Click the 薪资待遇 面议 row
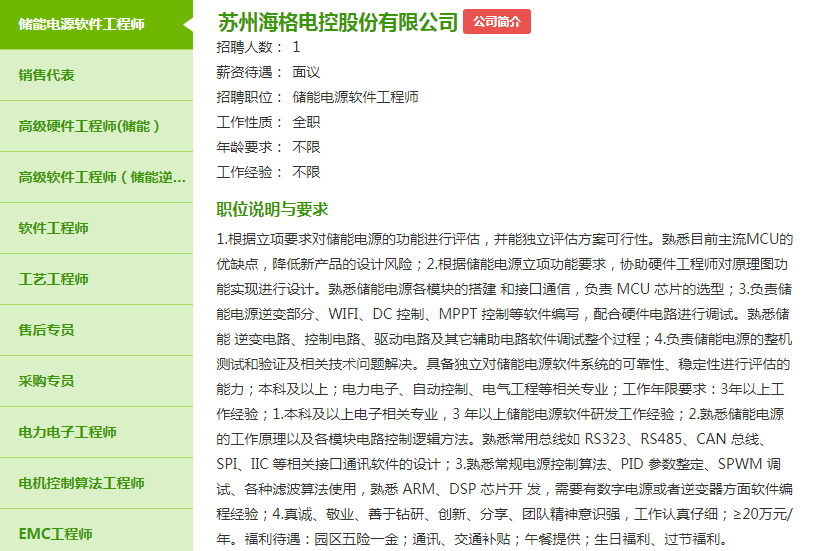The width and height of the screenshot is (830, 551). point(268,72)
